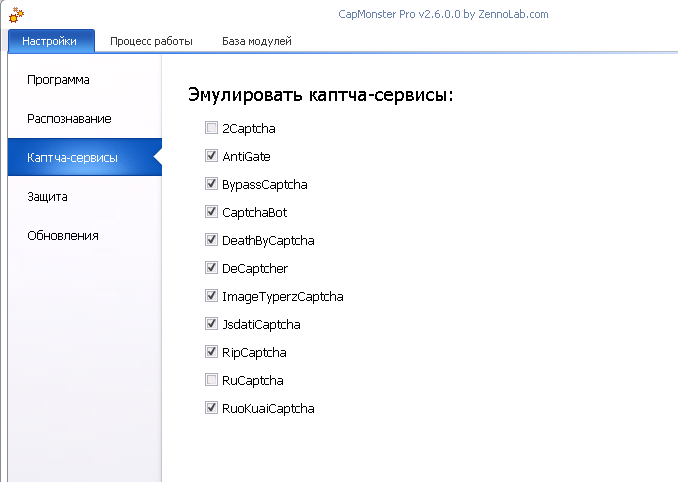Click the CaptchaBot label text
Image resolution: width=678 pixels, height=482 pixels.
[255, 213]
